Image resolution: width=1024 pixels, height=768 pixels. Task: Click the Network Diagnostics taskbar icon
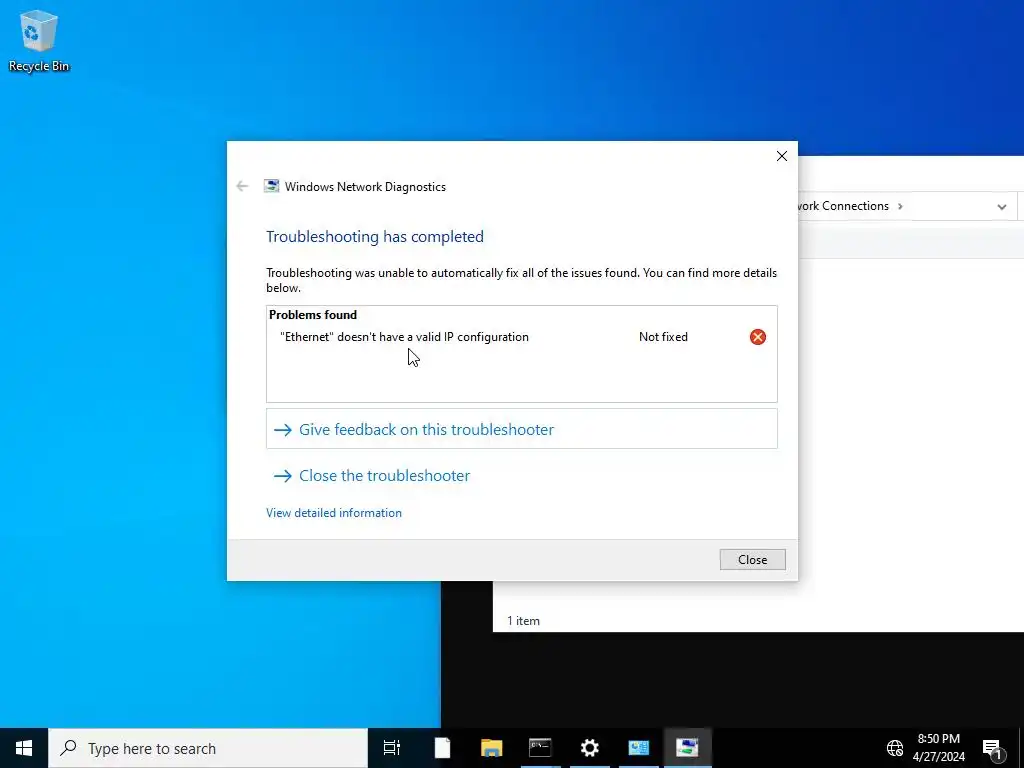click(x=687, y=748)
